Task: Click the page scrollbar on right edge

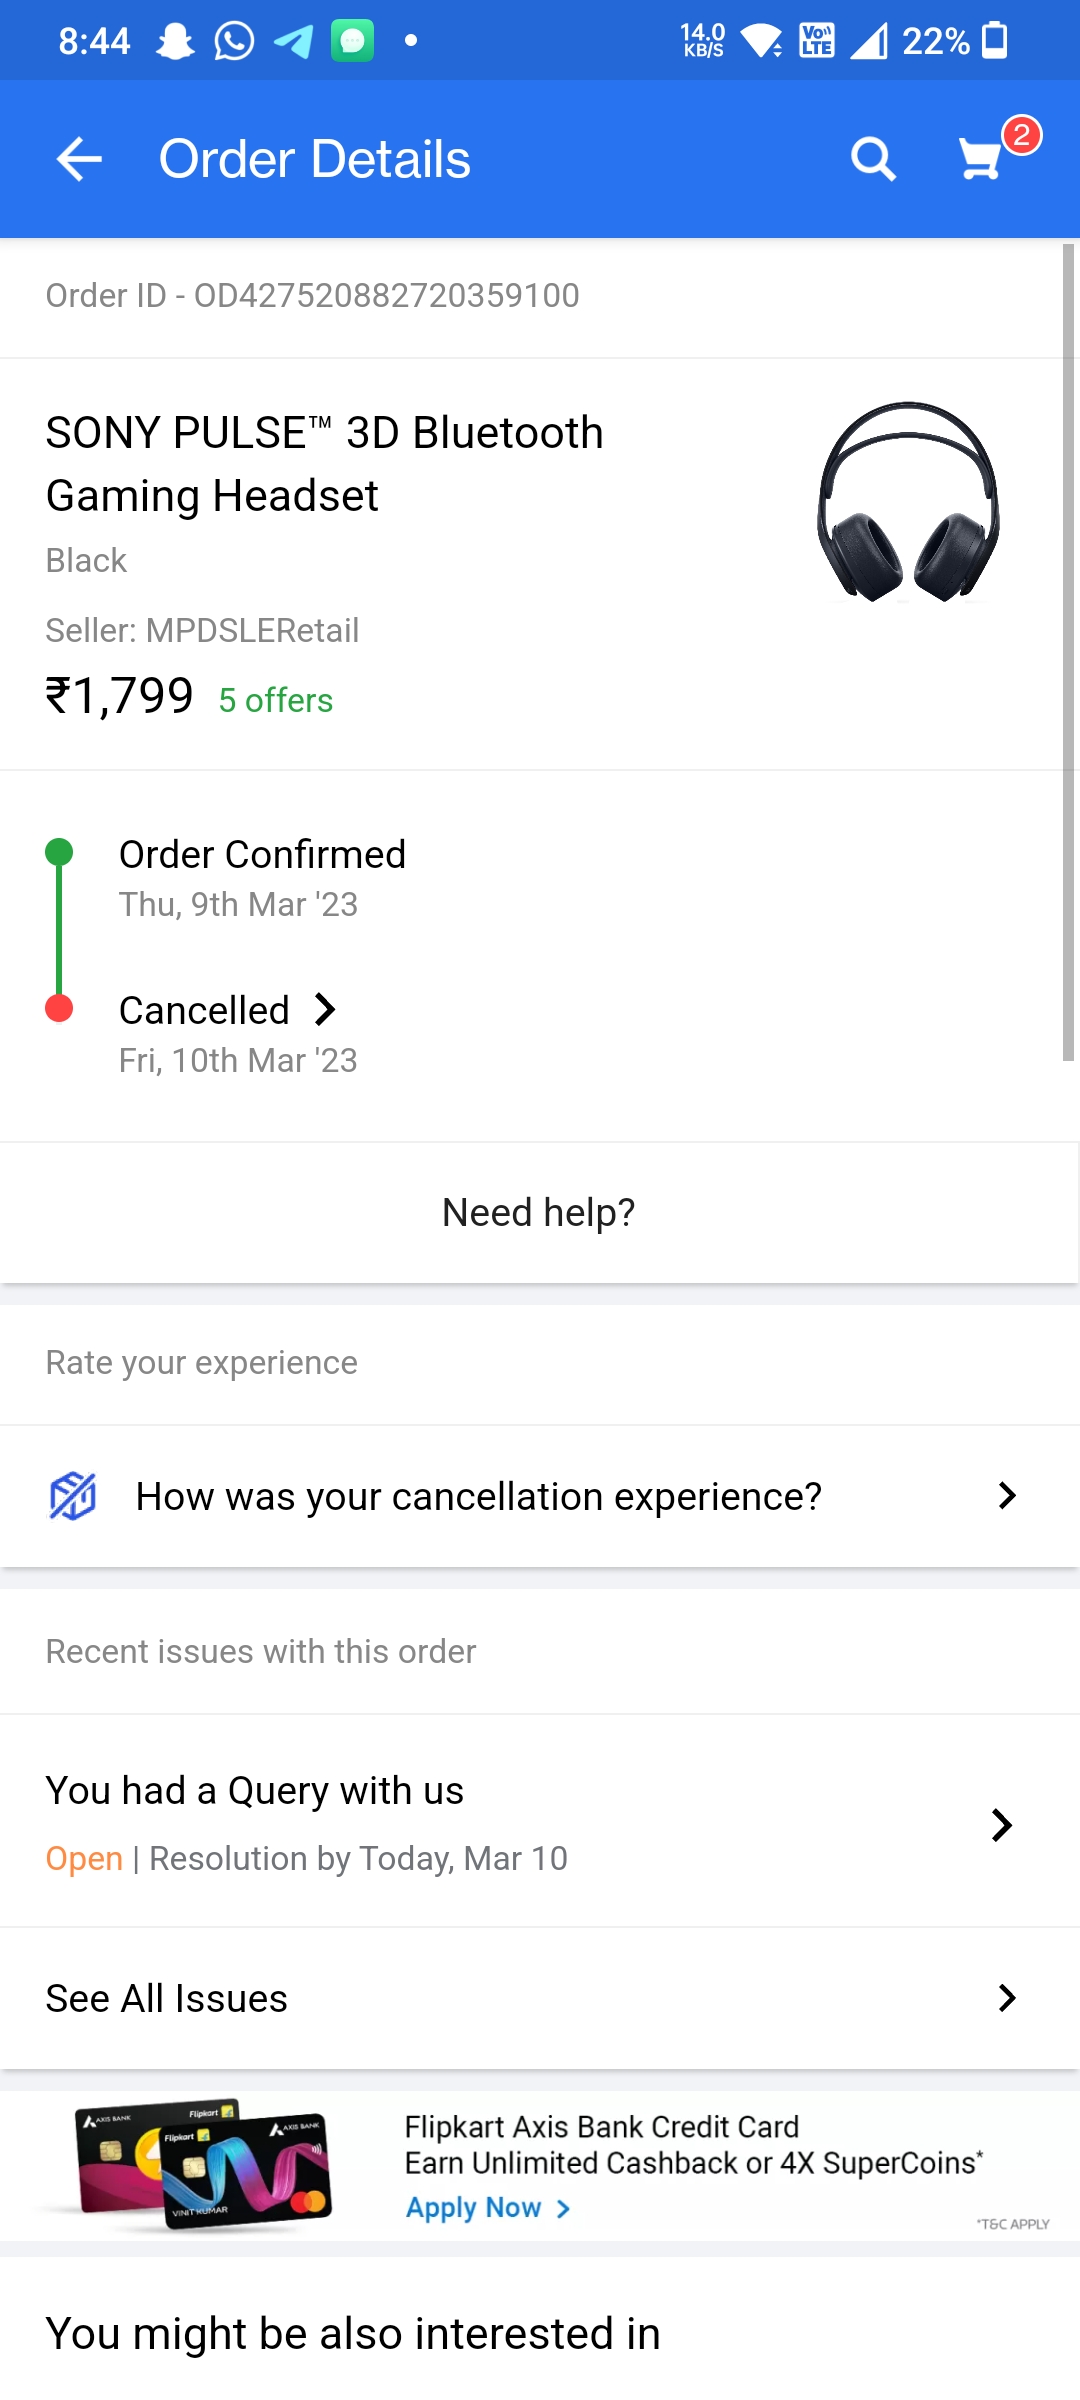Action: coord(1068,650)
